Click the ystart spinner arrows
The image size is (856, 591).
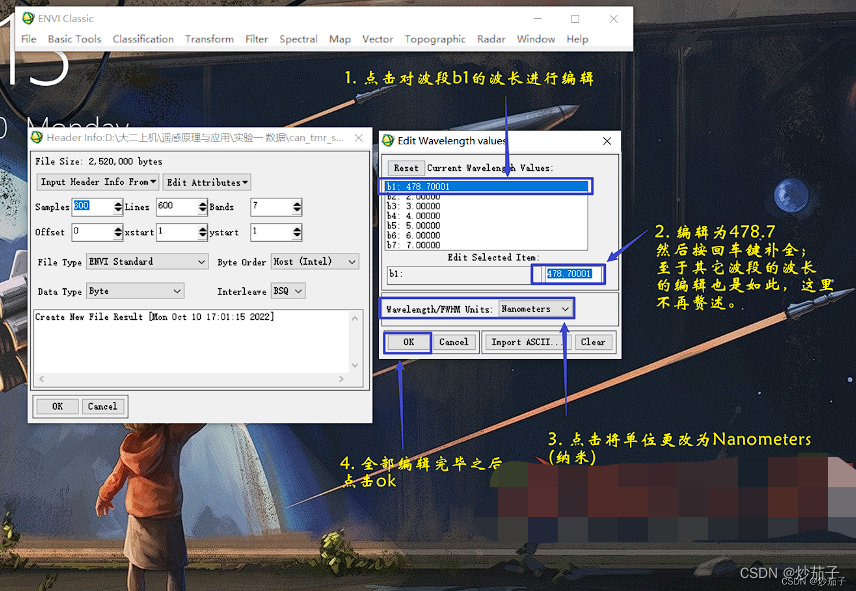point(297,232)
